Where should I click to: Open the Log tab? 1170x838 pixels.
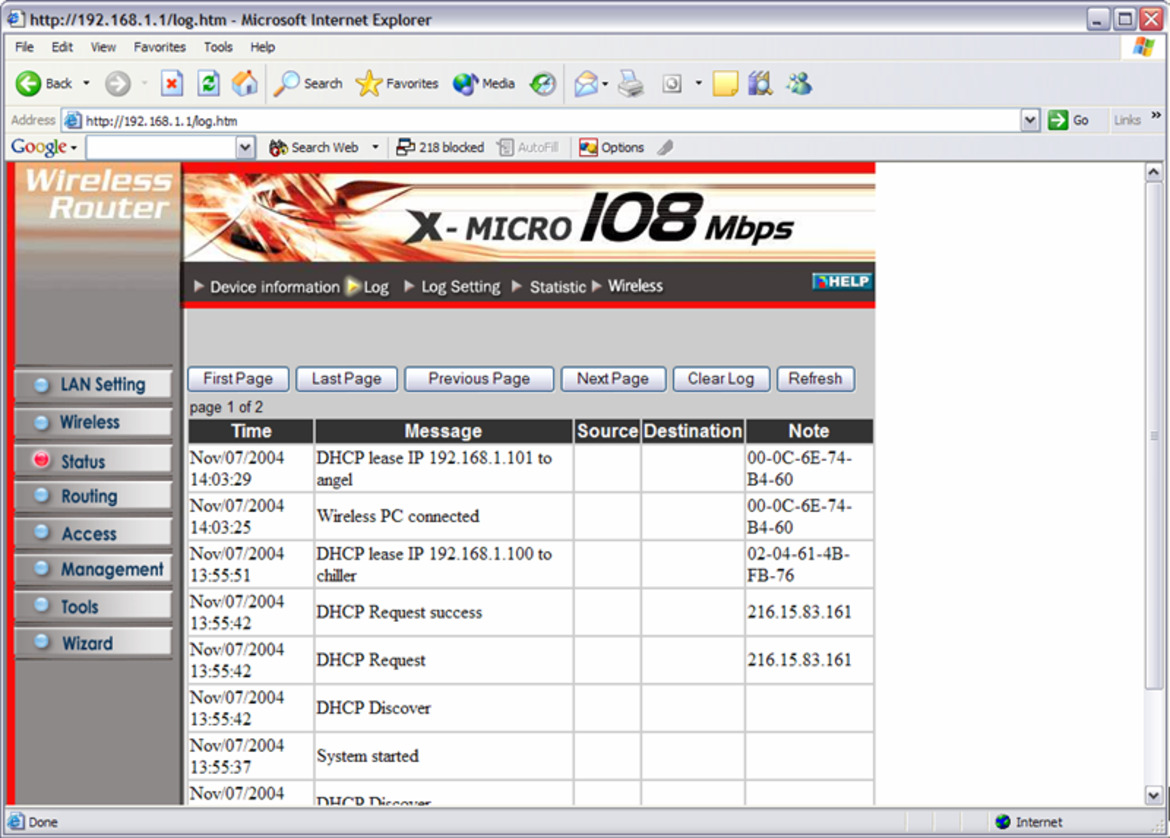[x=369, y=287]
